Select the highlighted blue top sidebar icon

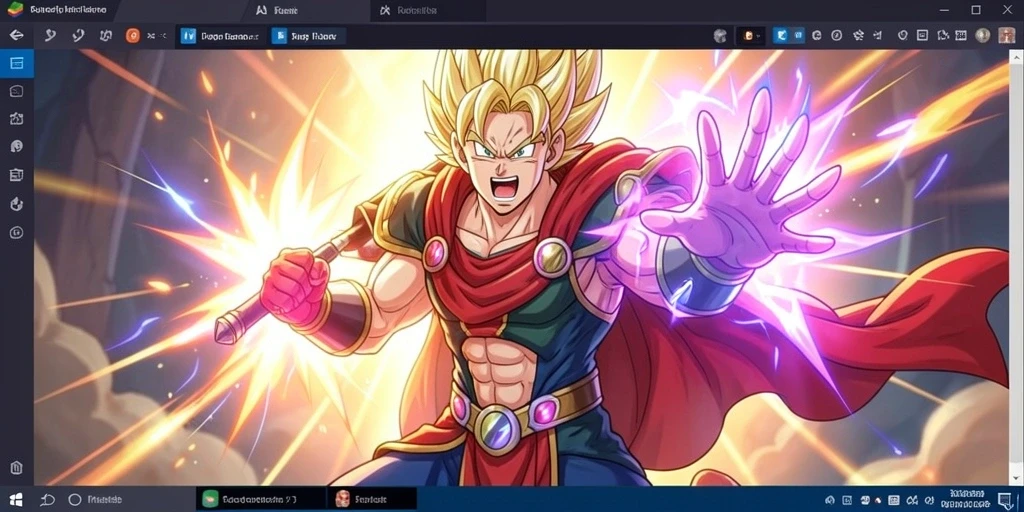pyautogui.click(x=17, y=63)
